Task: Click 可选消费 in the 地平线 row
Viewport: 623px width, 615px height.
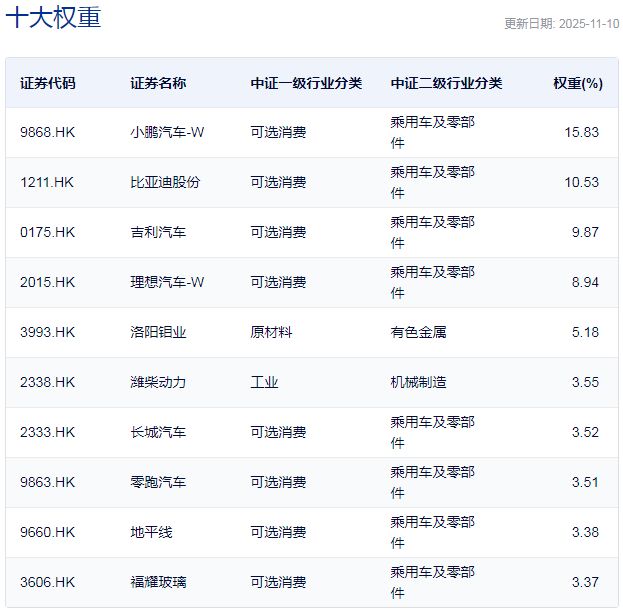Action: point(278,533)
